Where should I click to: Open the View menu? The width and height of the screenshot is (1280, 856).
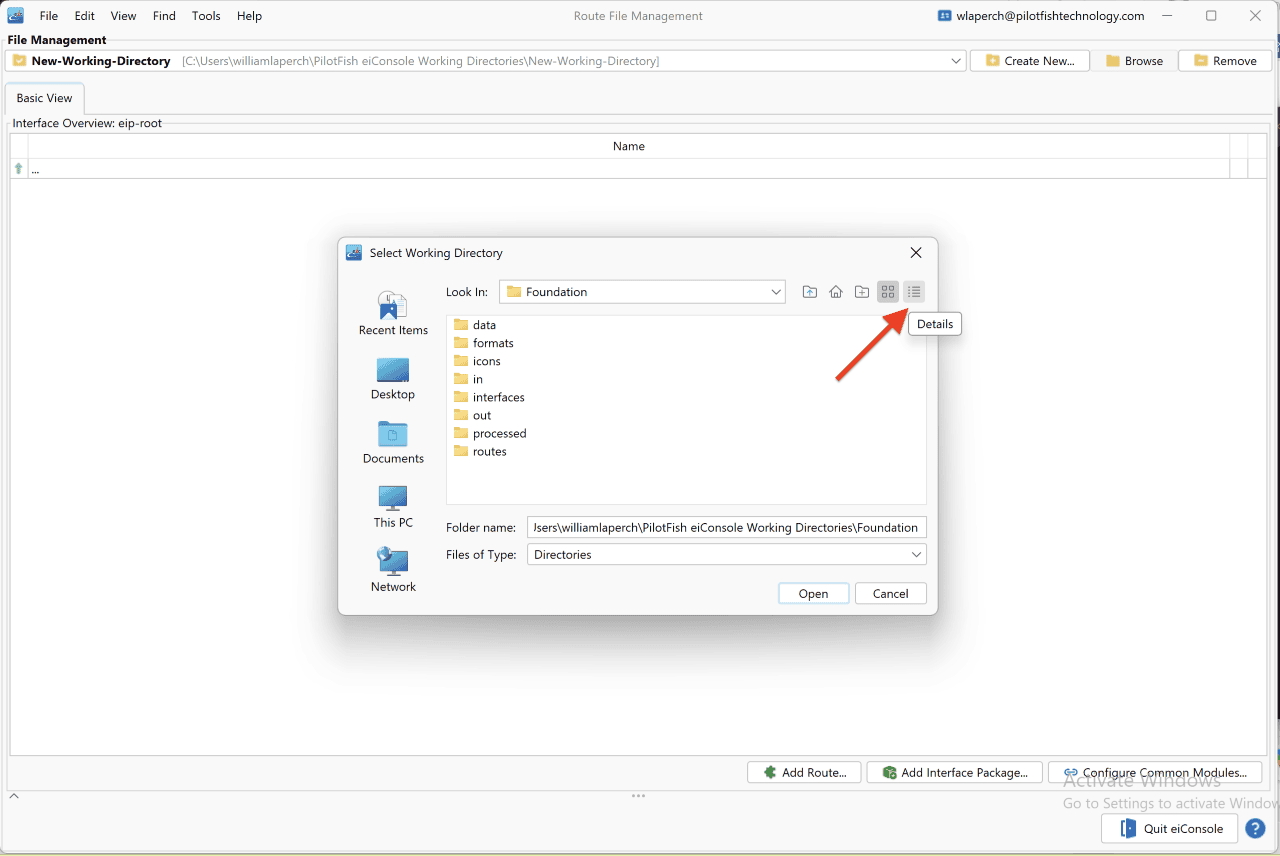point(124,16)
